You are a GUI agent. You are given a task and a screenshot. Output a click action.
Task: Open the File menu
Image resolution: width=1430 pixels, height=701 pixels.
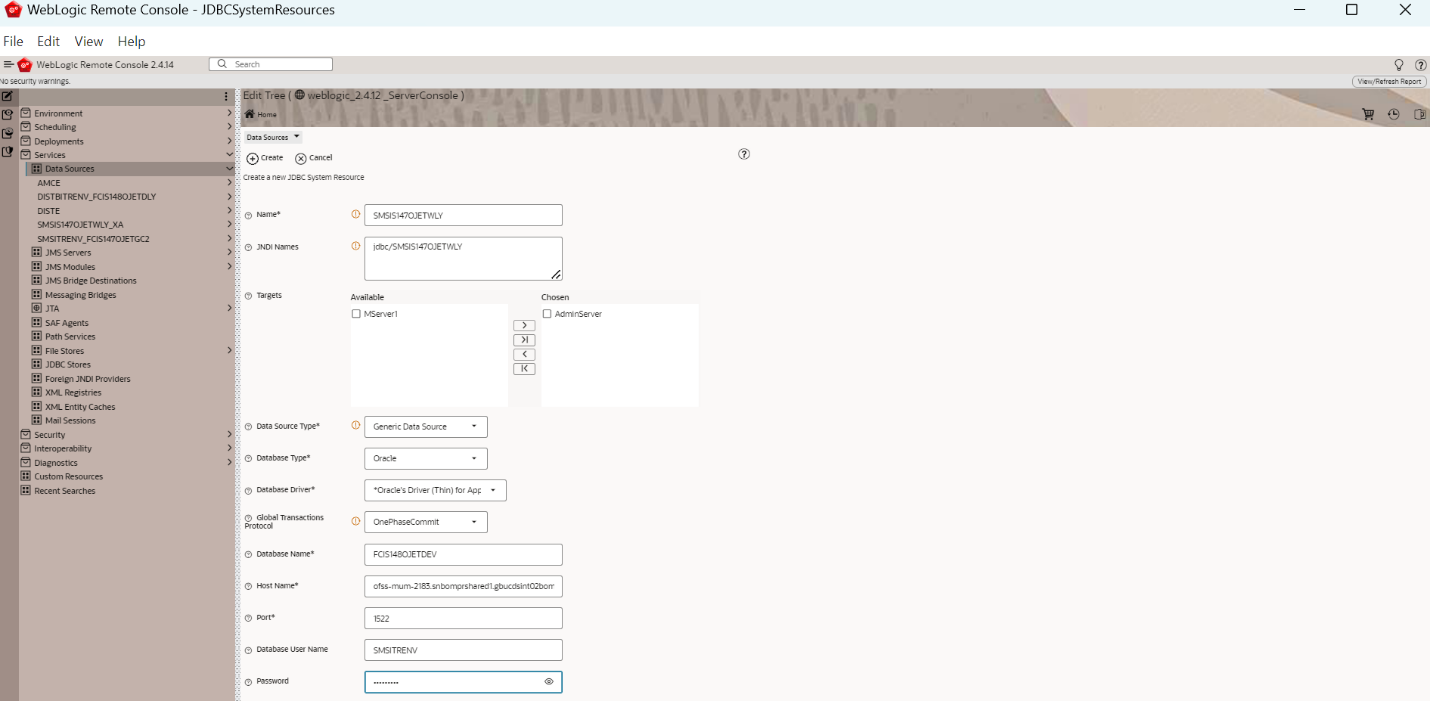click(13, 41)
